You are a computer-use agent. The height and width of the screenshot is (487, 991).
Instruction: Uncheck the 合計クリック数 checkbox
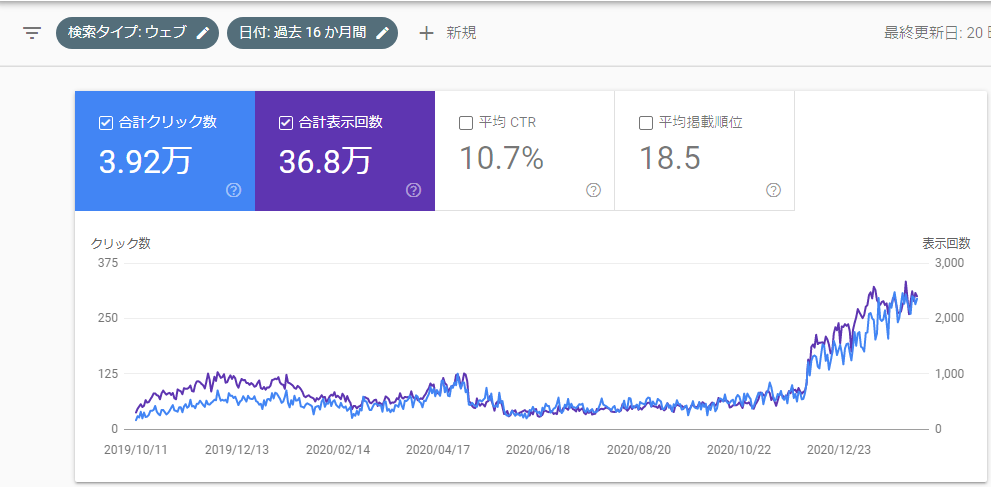tap(106, 123)
